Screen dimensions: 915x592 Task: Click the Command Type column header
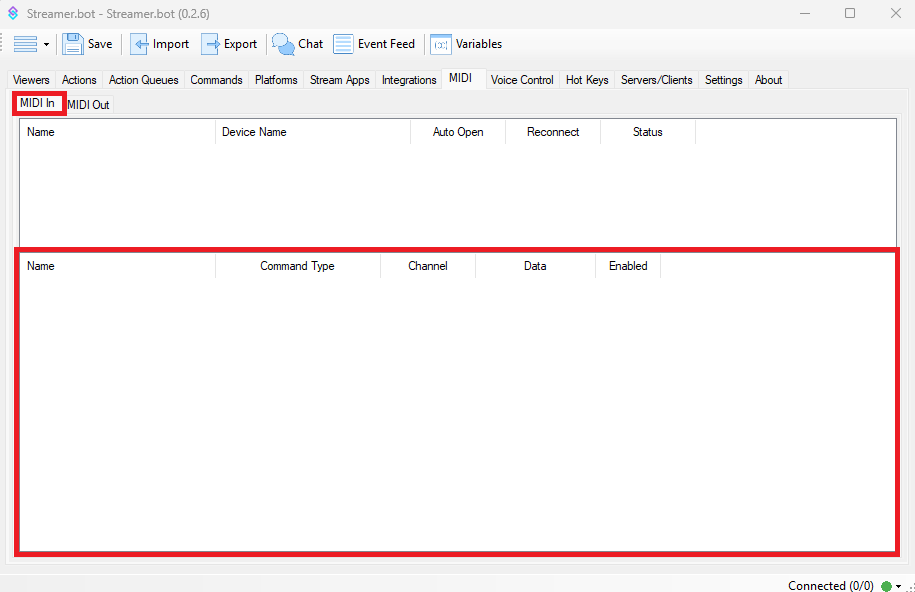(297, 266)
